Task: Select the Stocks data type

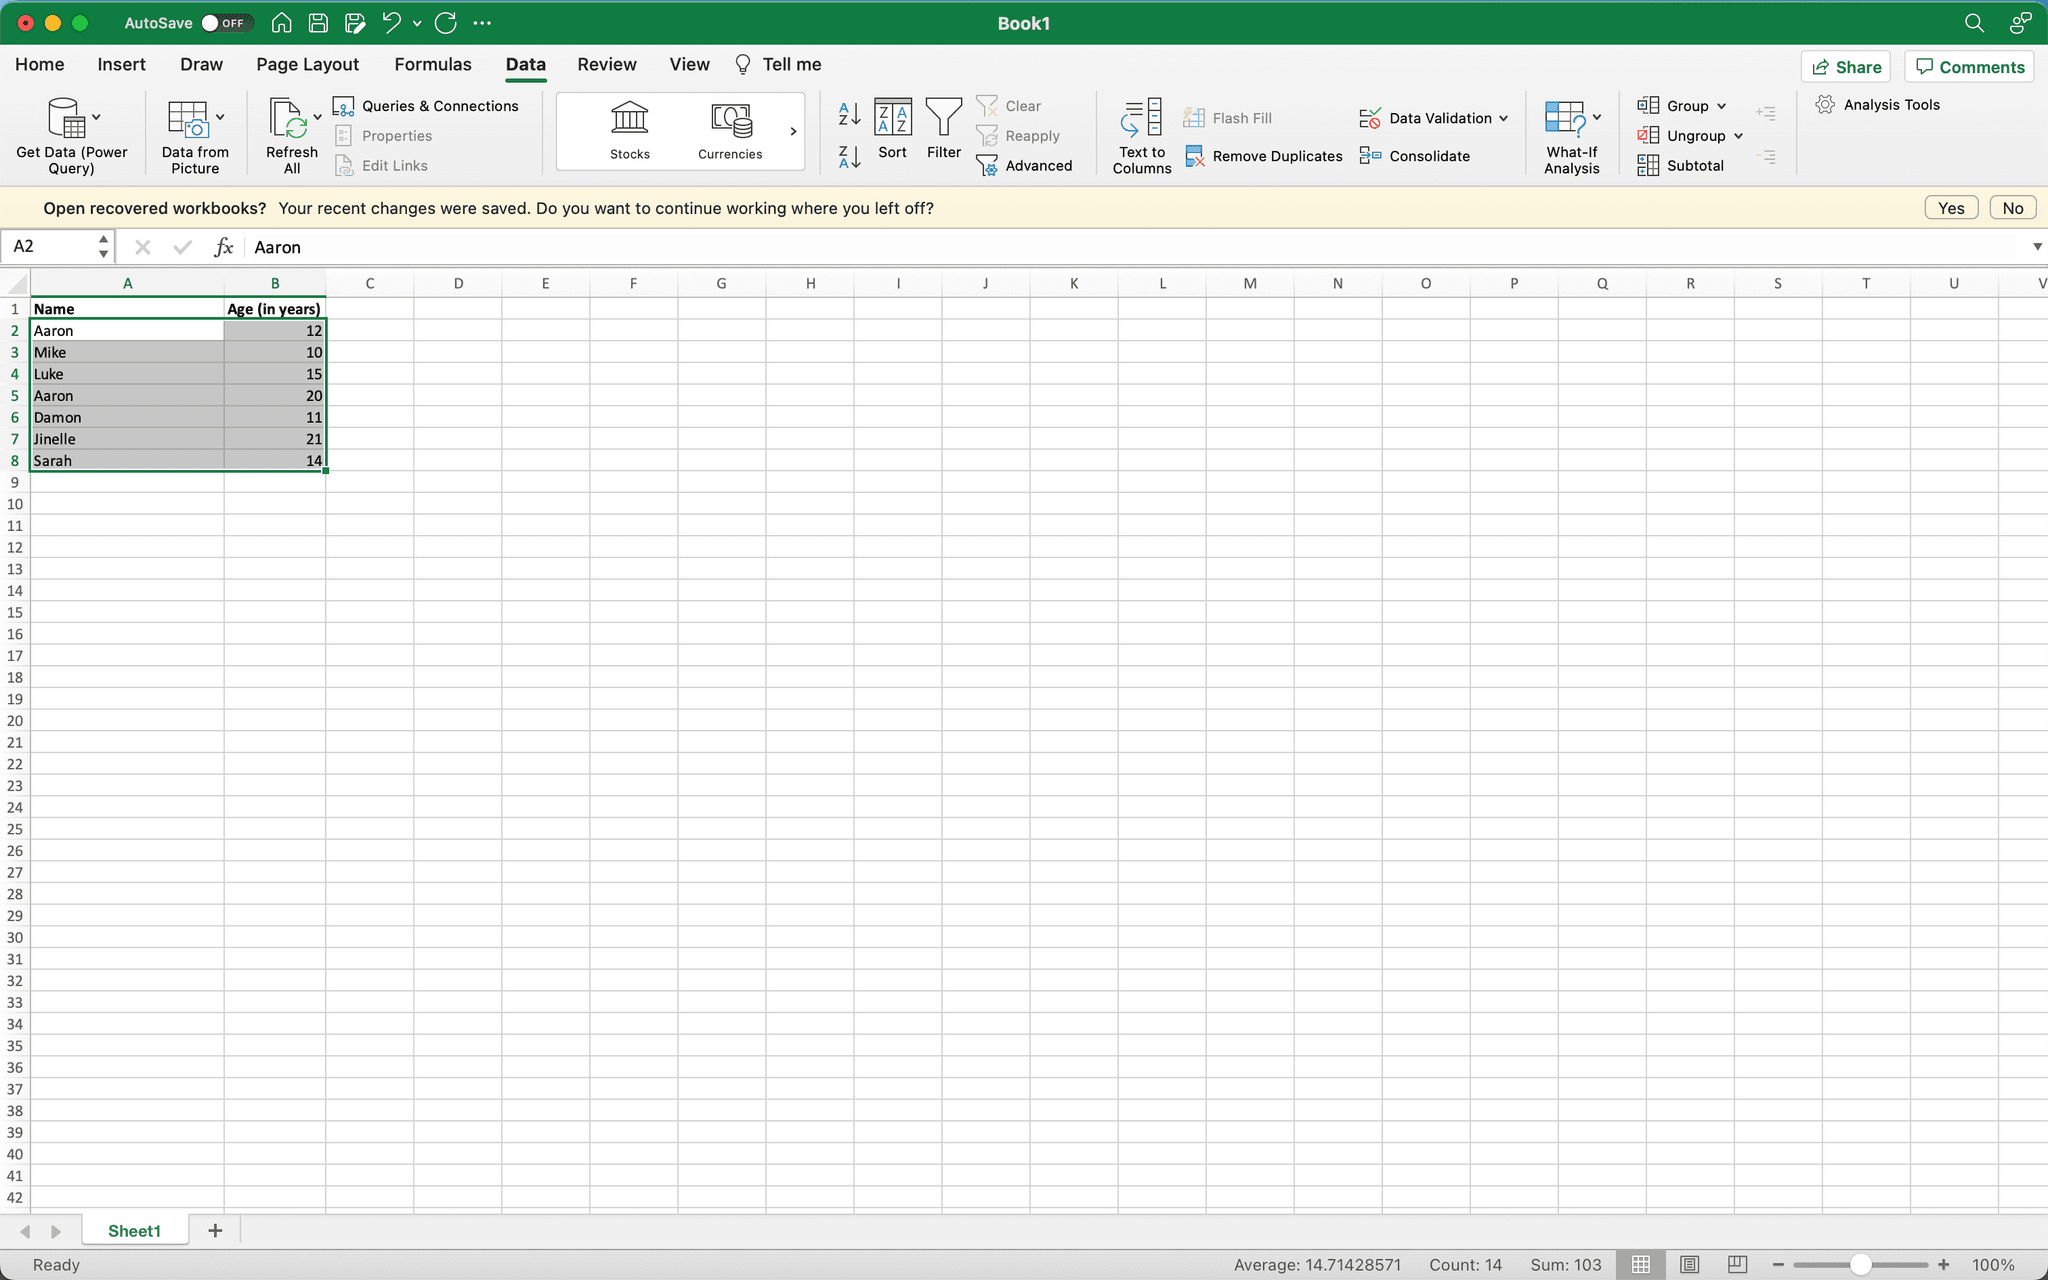Action: (x=629, y=131)
